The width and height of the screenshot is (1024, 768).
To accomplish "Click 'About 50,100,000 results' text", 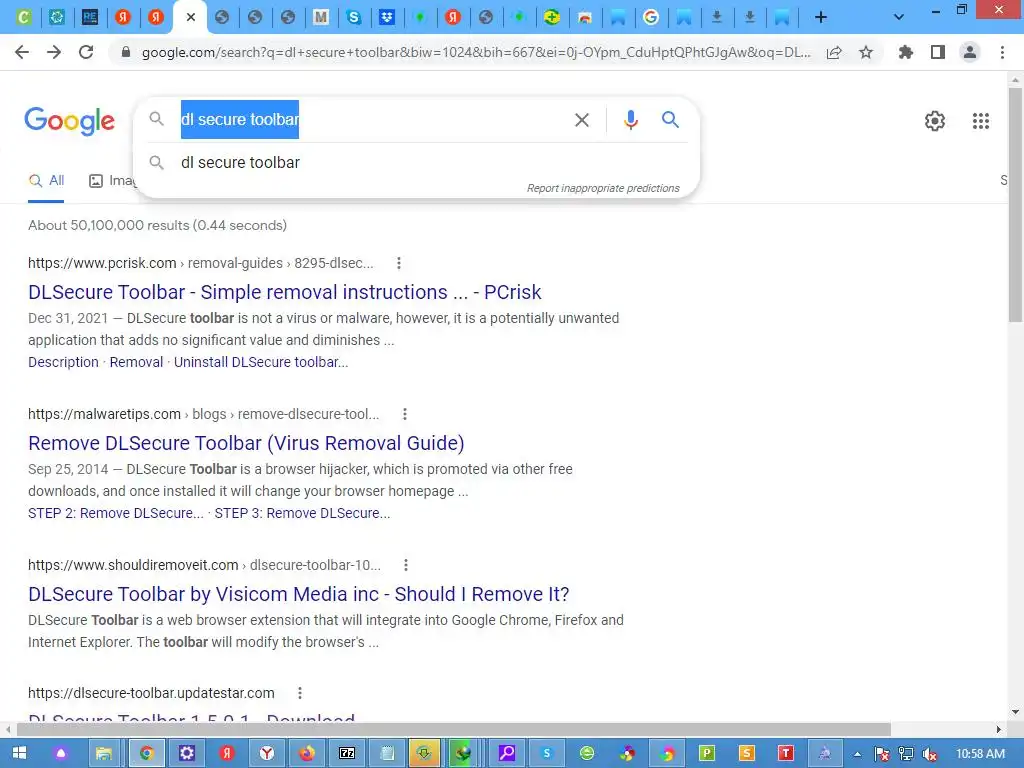I will click(157, 225).
